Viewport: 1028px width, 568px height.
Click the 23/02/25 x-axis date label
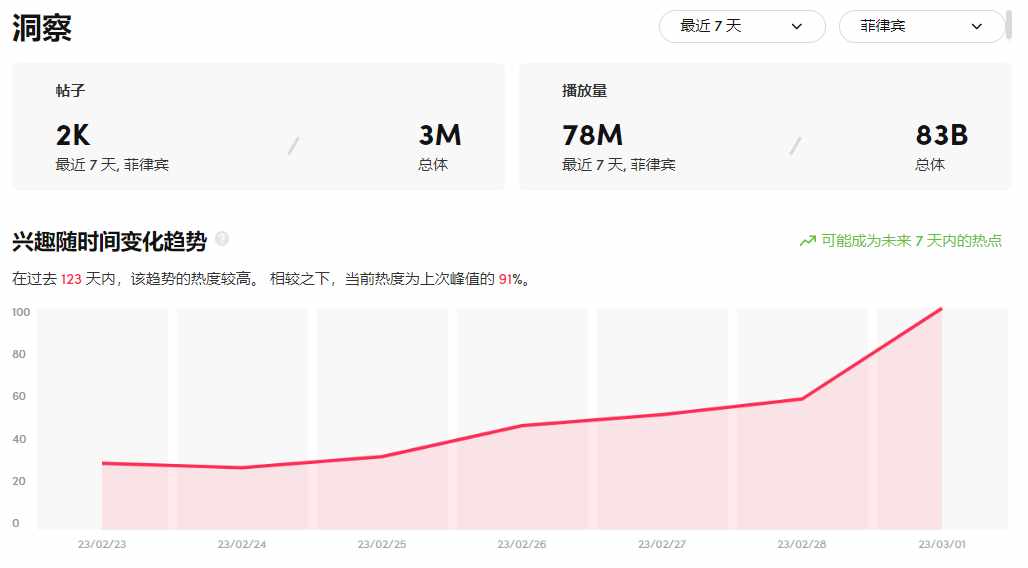point(382,544)
